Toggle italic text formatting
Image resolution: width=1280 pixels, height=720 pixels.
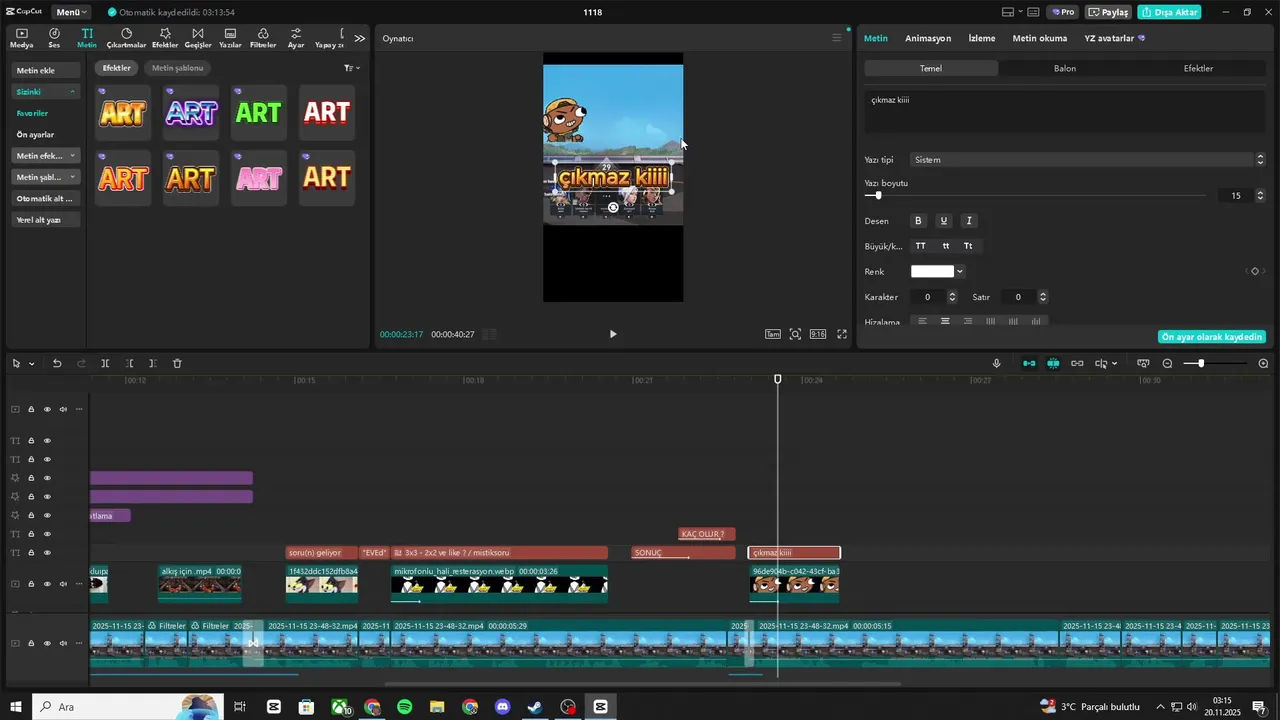[x=968, y=221]
